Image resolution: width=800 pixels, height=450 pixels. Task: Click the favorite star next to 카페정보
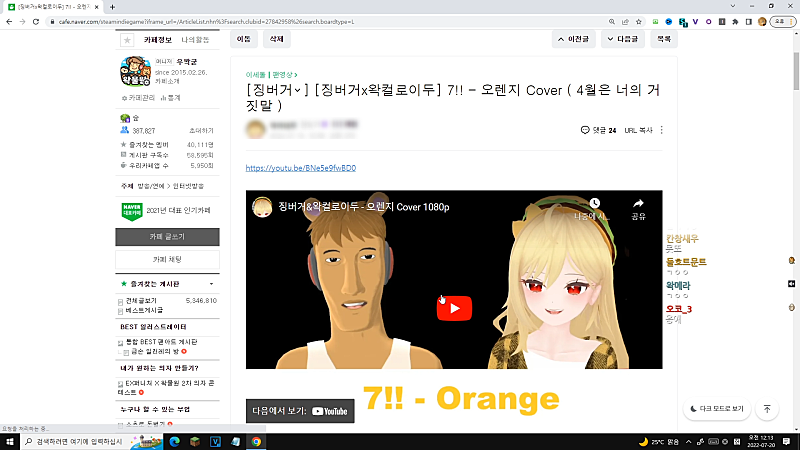click(x=127, y=40)
